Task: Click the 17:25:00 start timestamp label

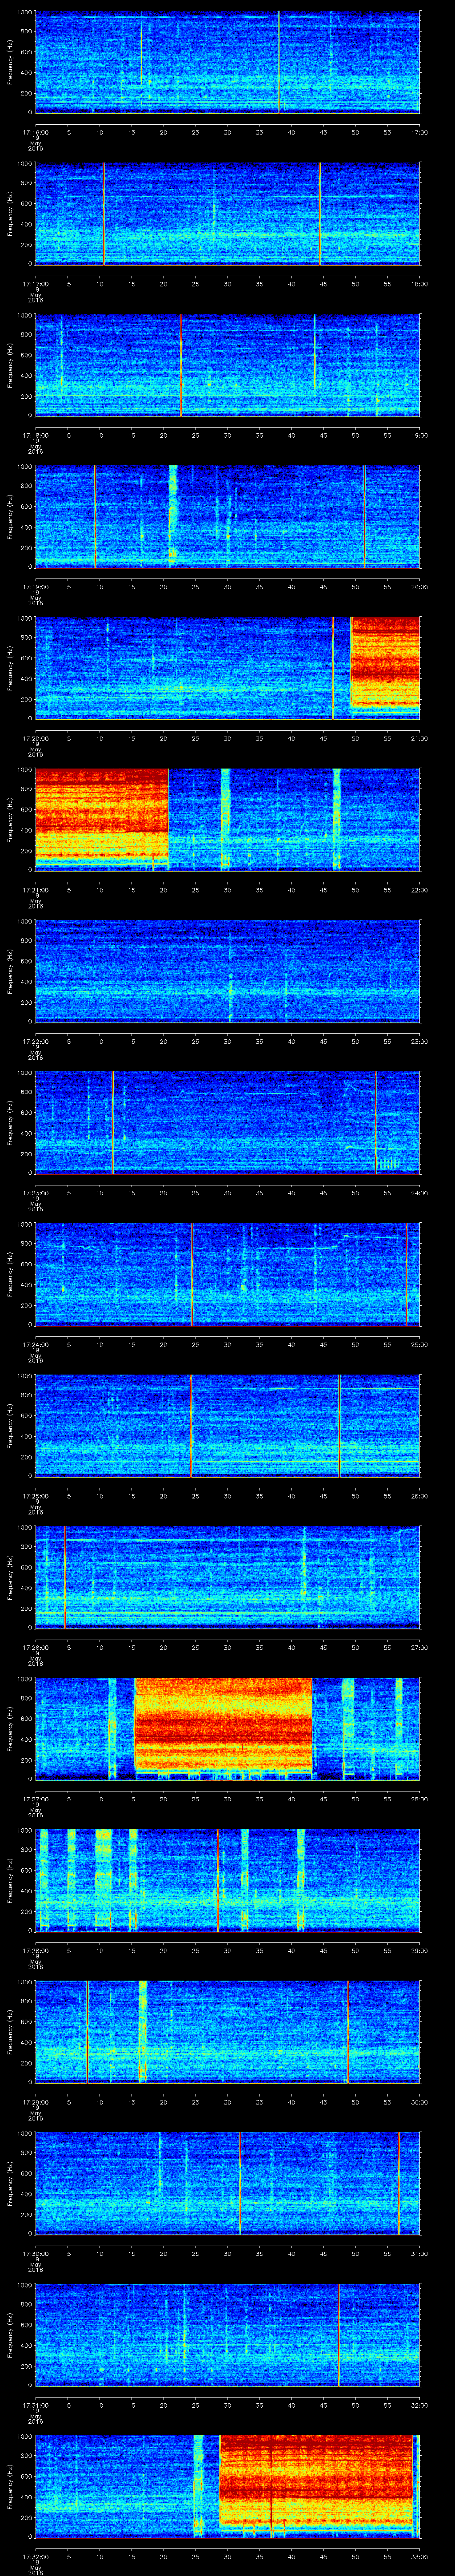Action: pos(36,1496)
